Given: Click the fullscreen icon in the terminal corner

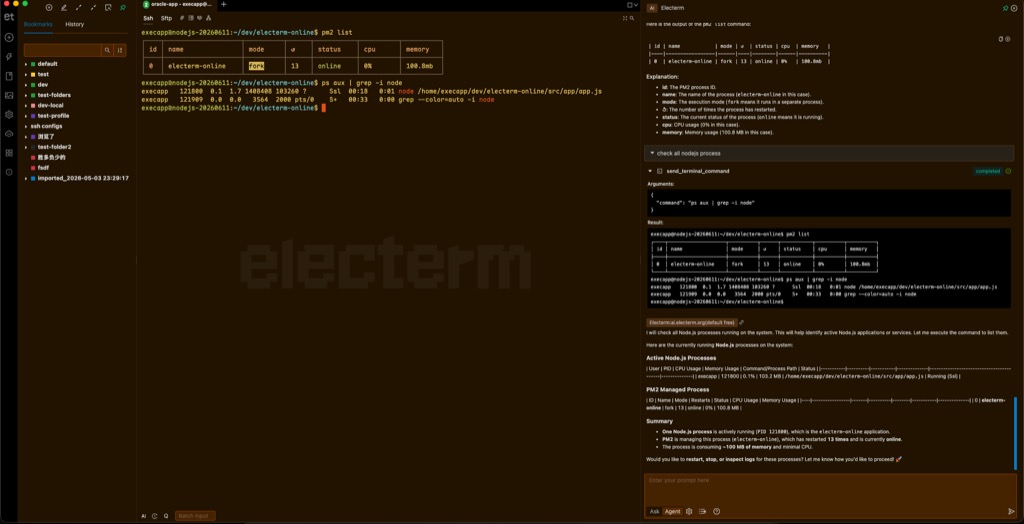Looking at the screenshot, I should click(624, 18).
